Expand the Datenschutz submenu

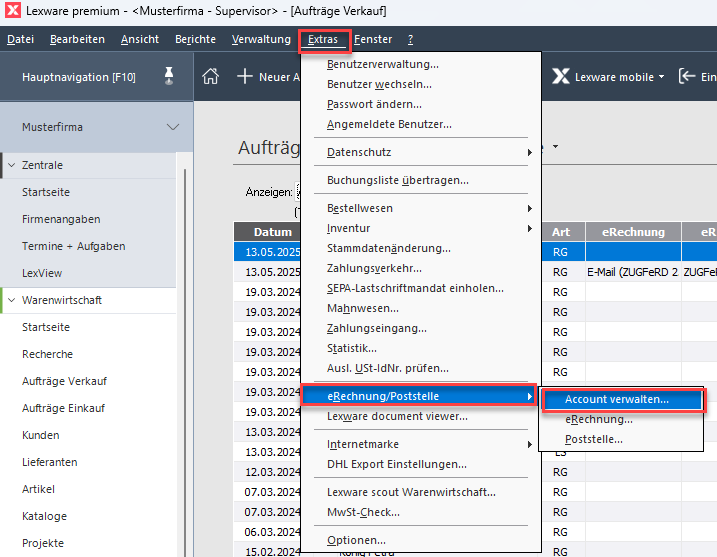530,152
